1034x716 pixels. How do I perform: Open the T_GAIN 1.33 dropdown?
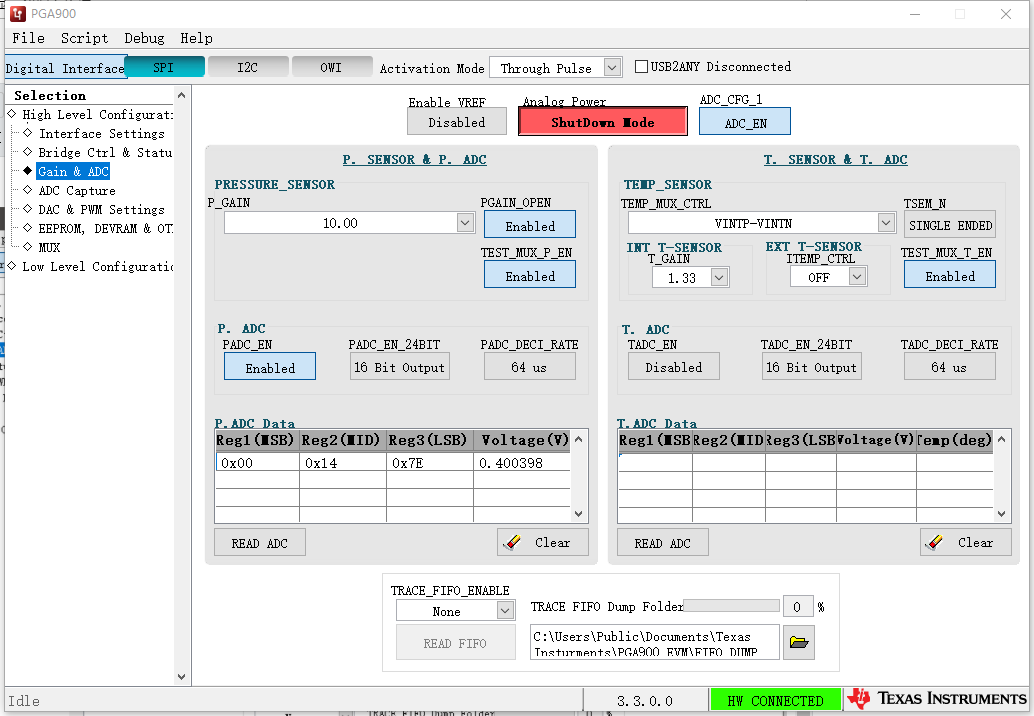point(719,278)
